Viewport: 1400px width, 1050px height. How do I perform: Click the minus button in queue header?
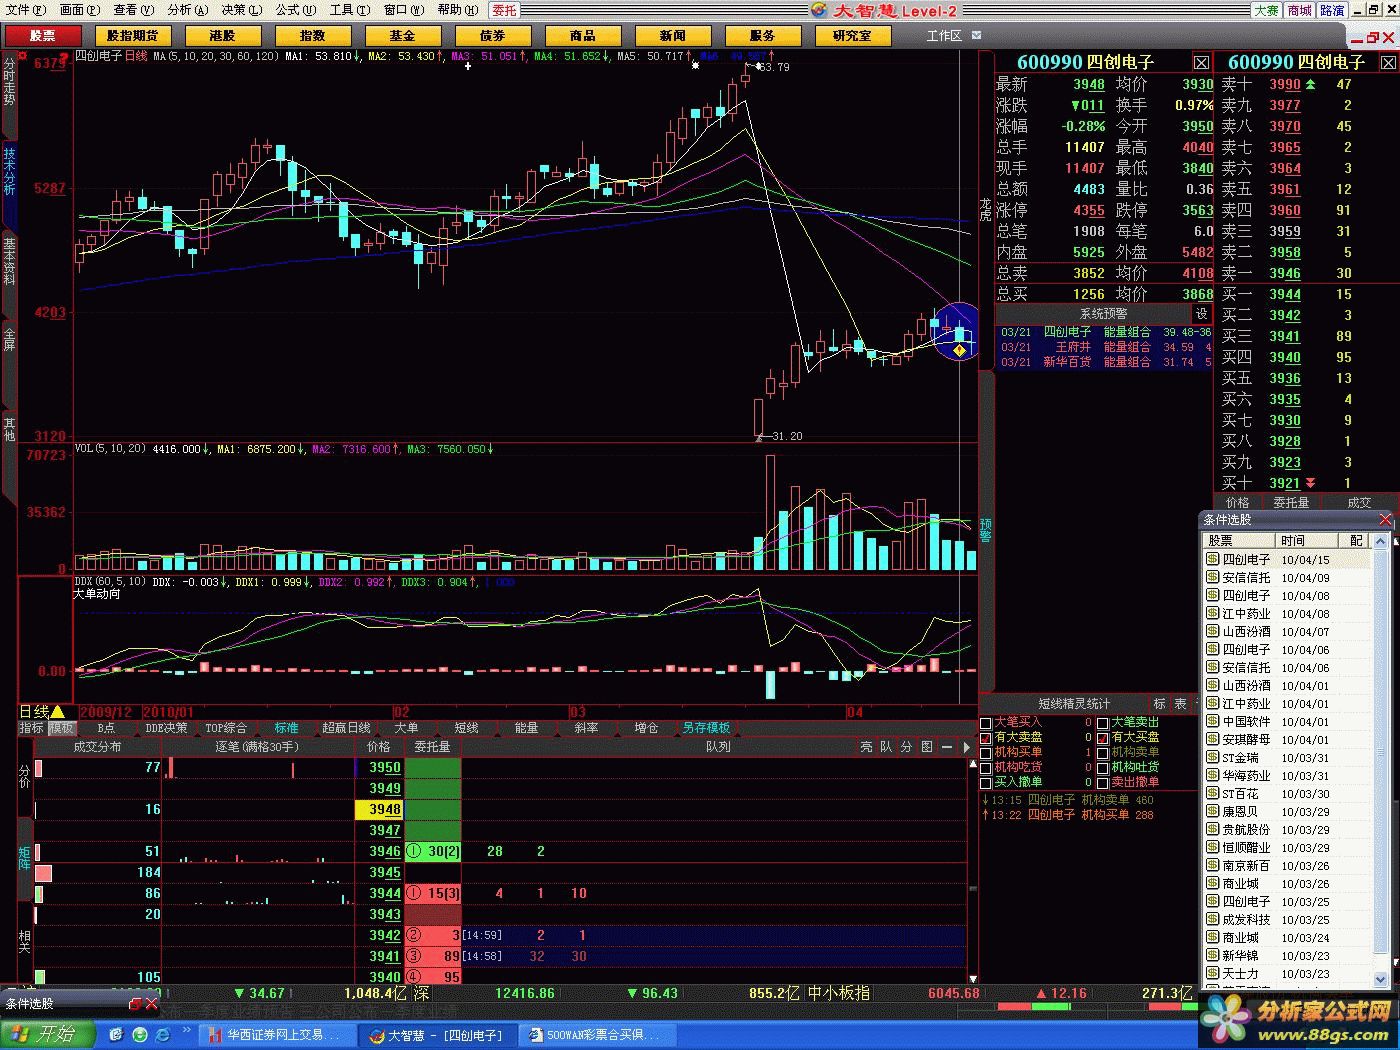pyautogui.click(x=946, y=747)
